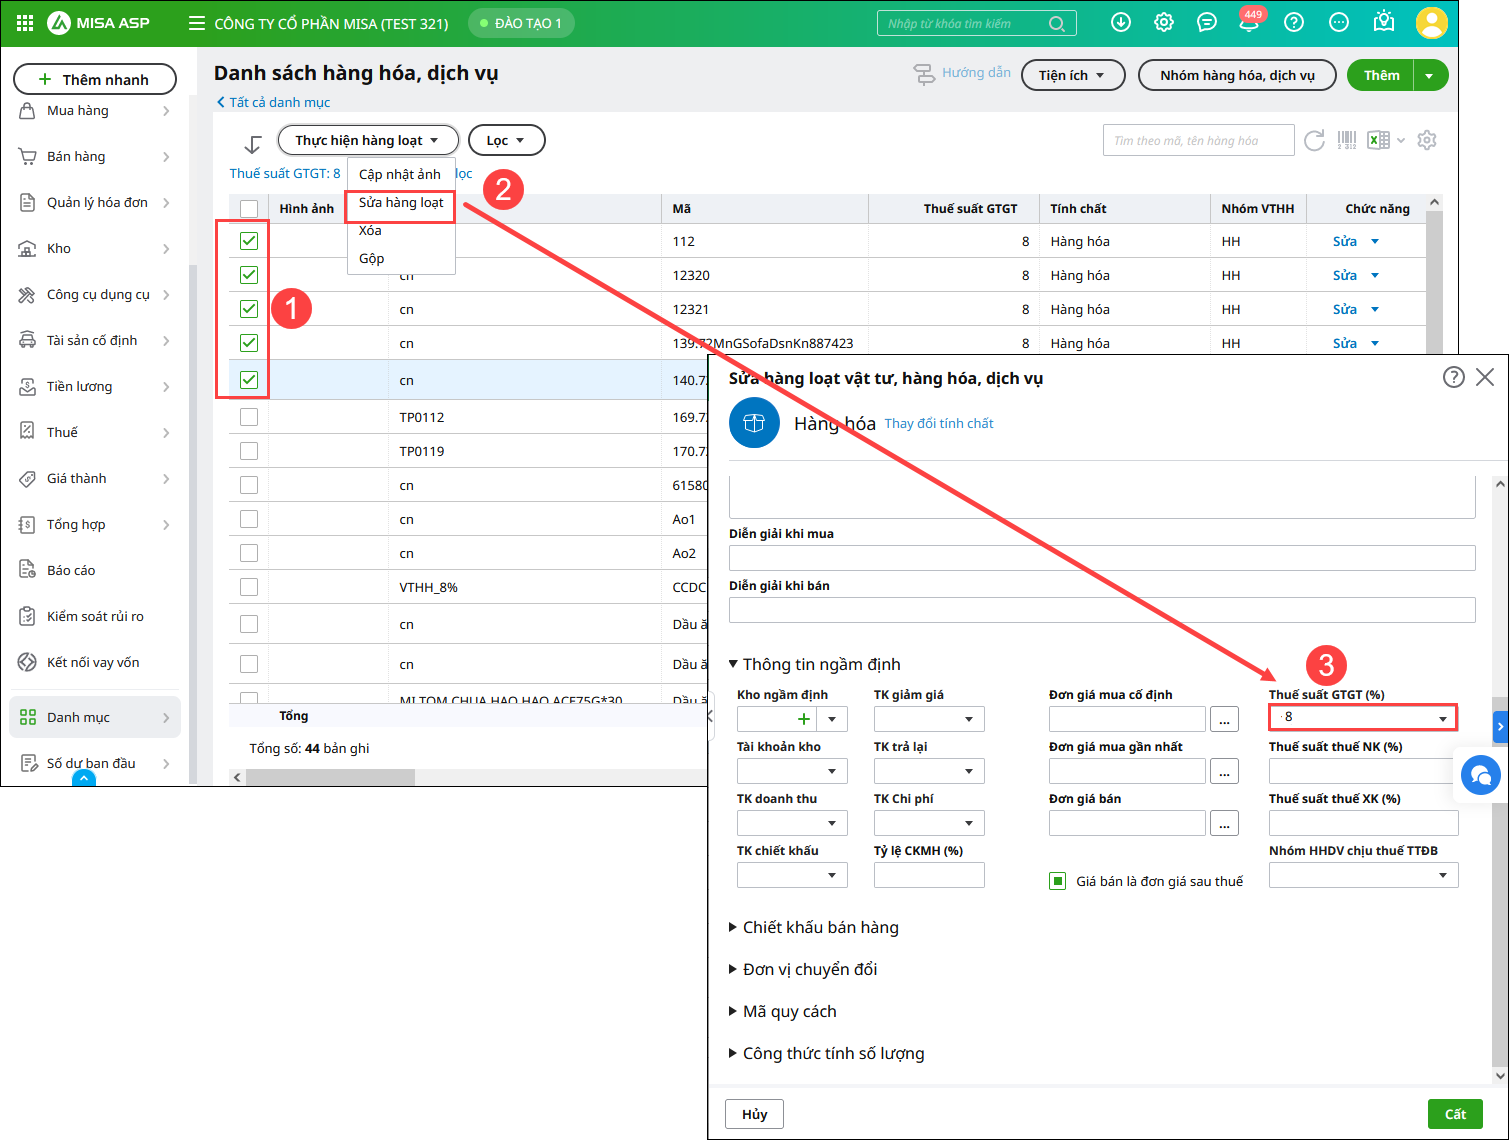Choose Cập nhật ảnh from menu
Image resolution: width=1509 pixels, height=1140 pixels.
point(400,174)
